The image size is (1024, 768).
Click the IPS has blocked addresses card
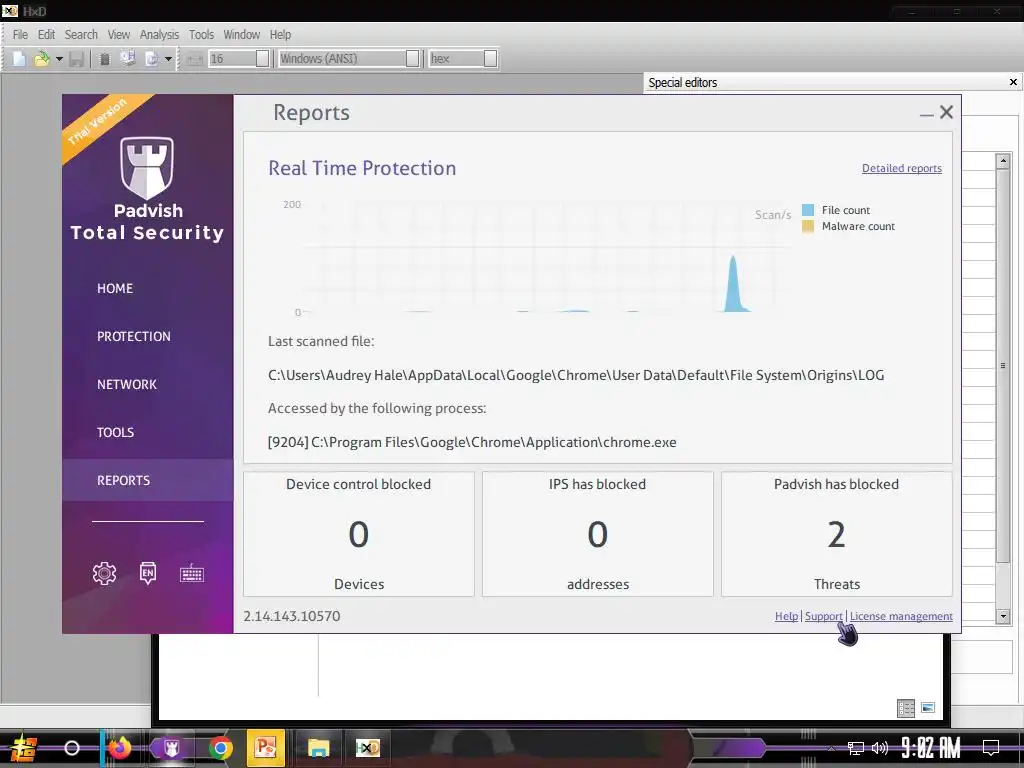[x=598, y=534]
